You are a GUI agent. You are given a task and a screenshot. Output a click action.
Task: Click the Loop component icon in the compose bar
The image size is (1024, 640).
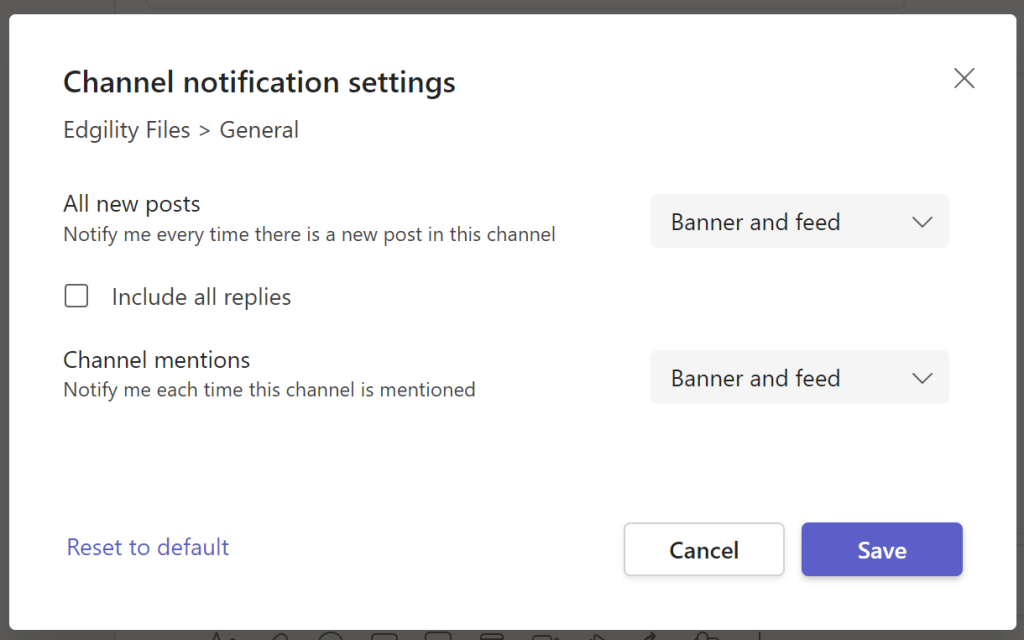(490, 637)
